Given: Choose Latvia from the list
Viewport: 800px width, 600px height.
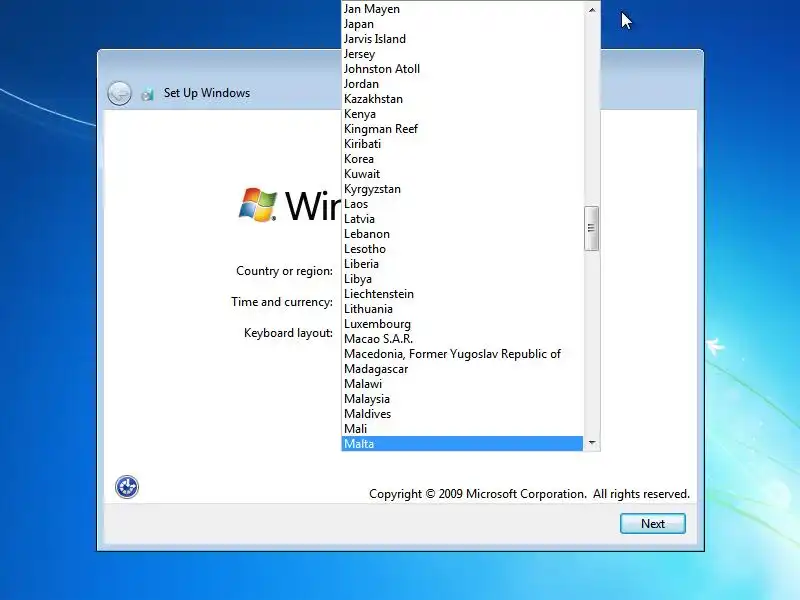Looking at the screenshot, I should (462, 219).
